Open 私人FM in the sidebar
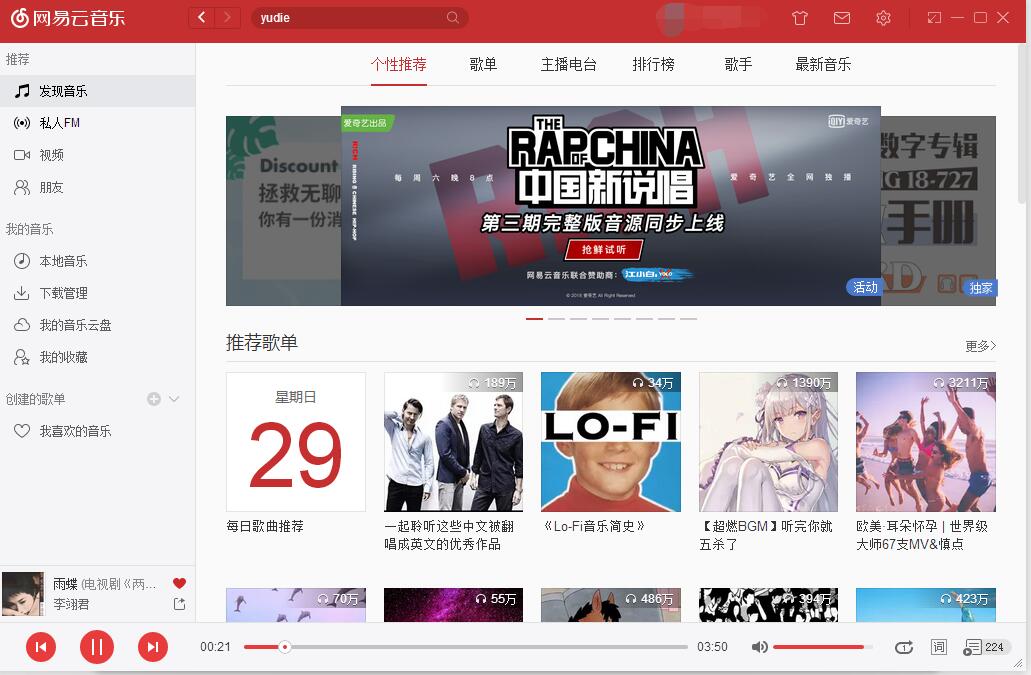This screenshot has height=675, width=1031. [97, 123]
